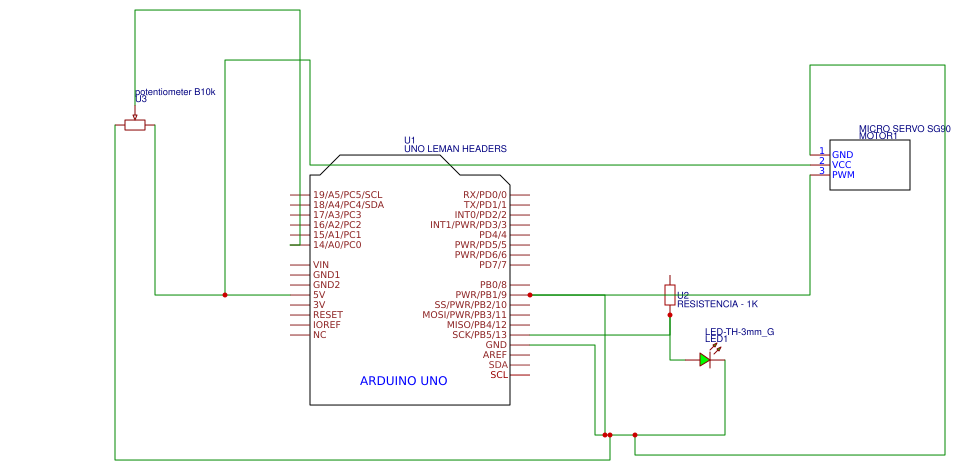The width and height of the screenshot is (962, 470).
Task: Select the GND1 pin
Action: pos(326,275)
